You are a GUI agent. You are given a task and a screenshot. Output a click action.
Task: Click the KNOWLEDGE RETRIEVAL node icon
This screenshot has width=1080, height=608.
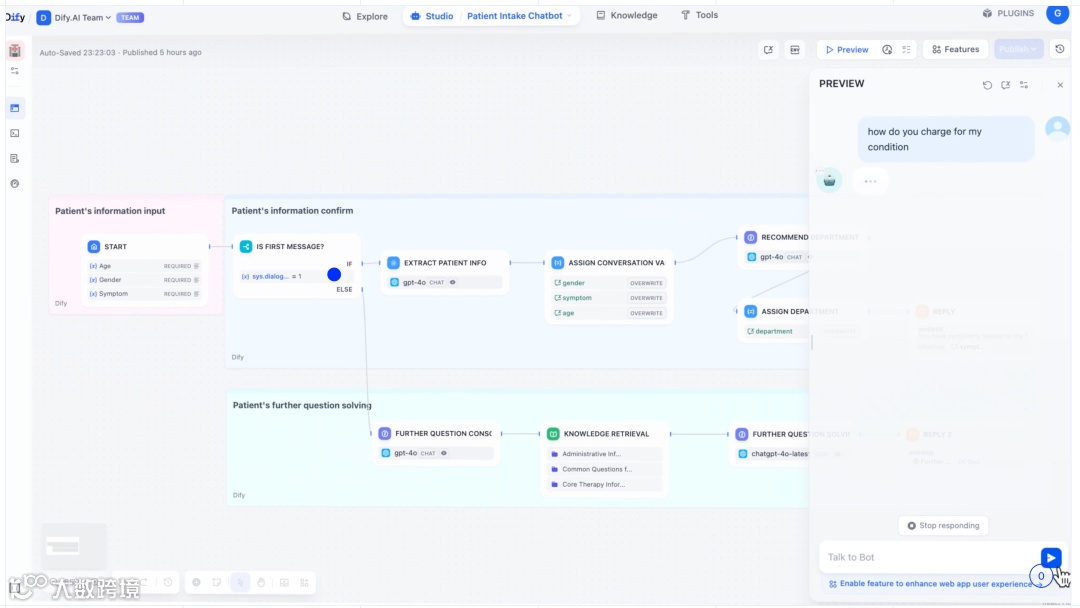tap(553, 434)
